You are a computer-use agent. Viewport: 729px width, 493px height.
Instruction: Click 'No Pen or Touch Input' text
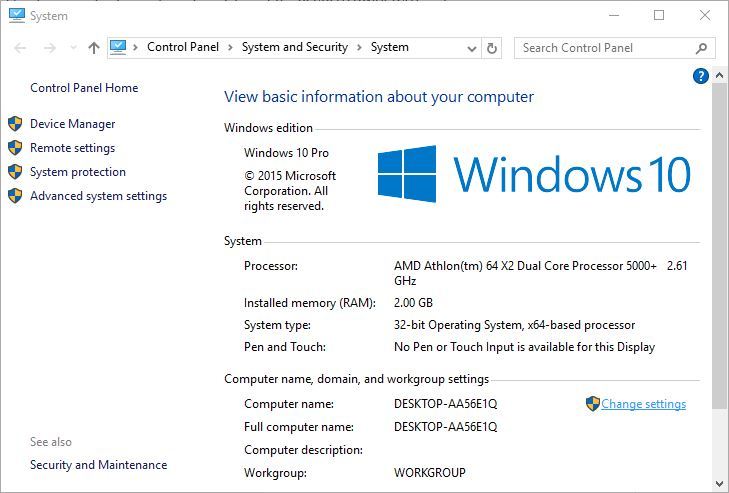524,347
